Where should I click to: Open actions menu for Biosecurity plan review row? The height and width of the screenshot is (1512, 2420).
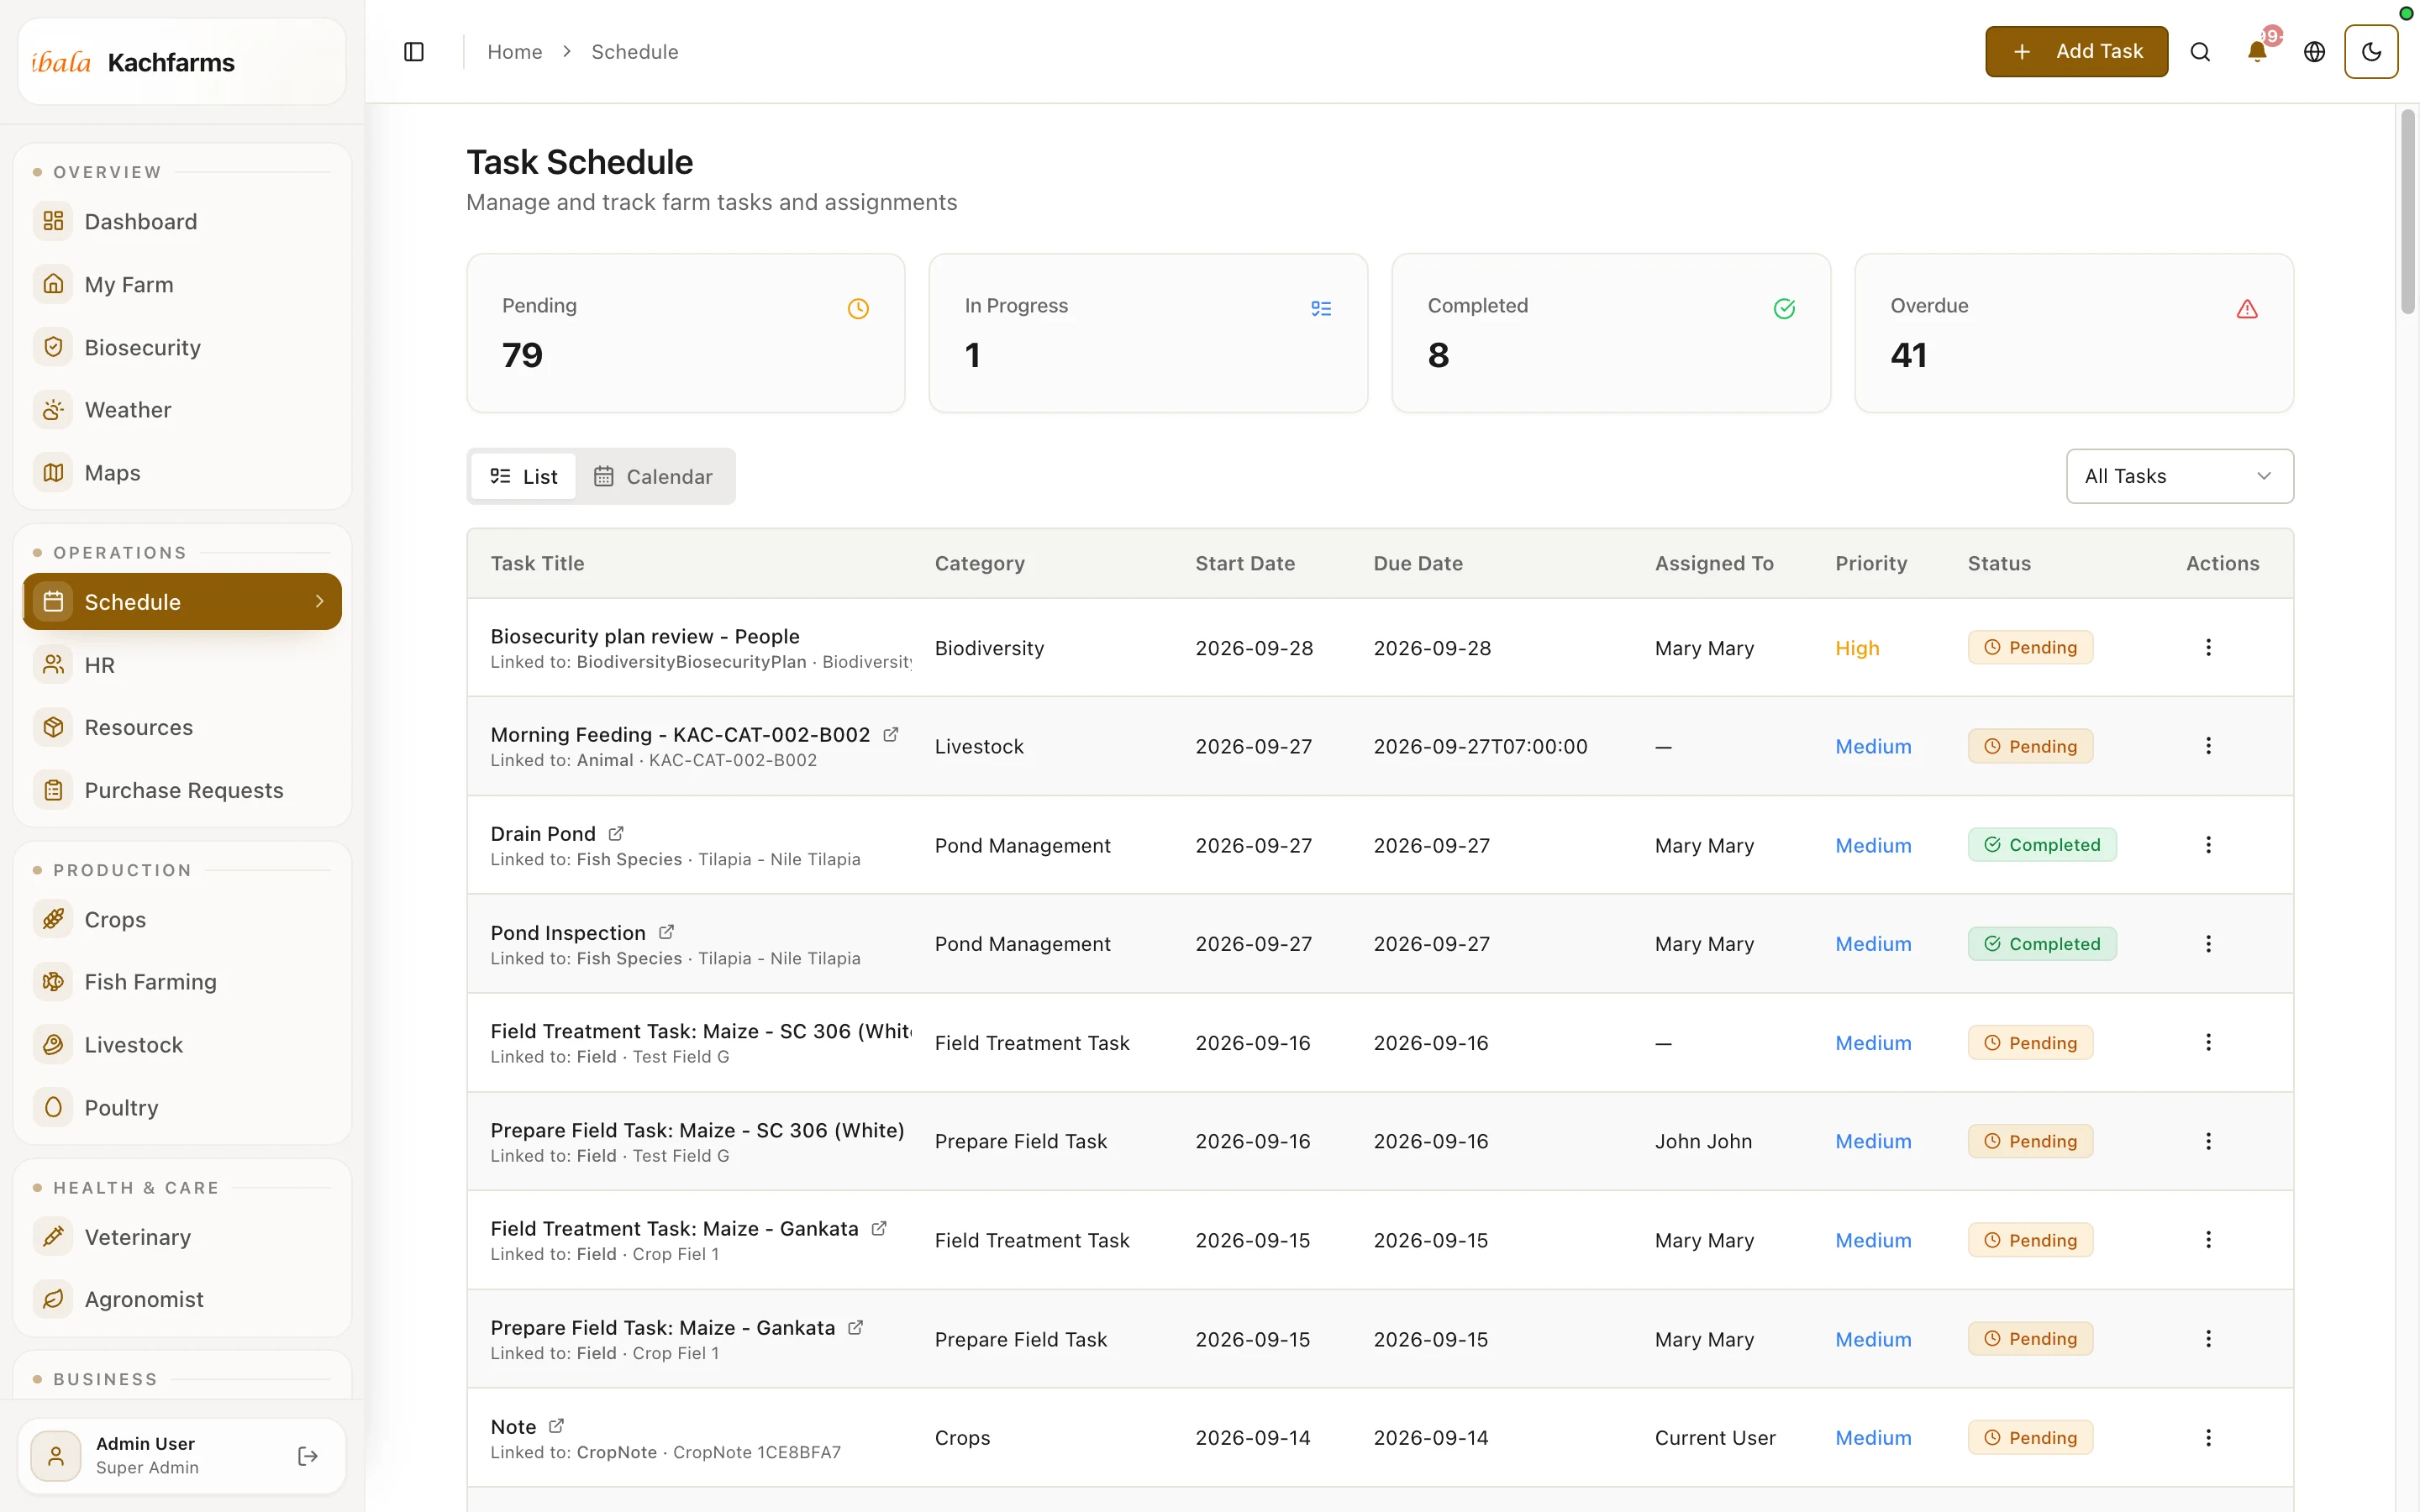click(2208, 647)
